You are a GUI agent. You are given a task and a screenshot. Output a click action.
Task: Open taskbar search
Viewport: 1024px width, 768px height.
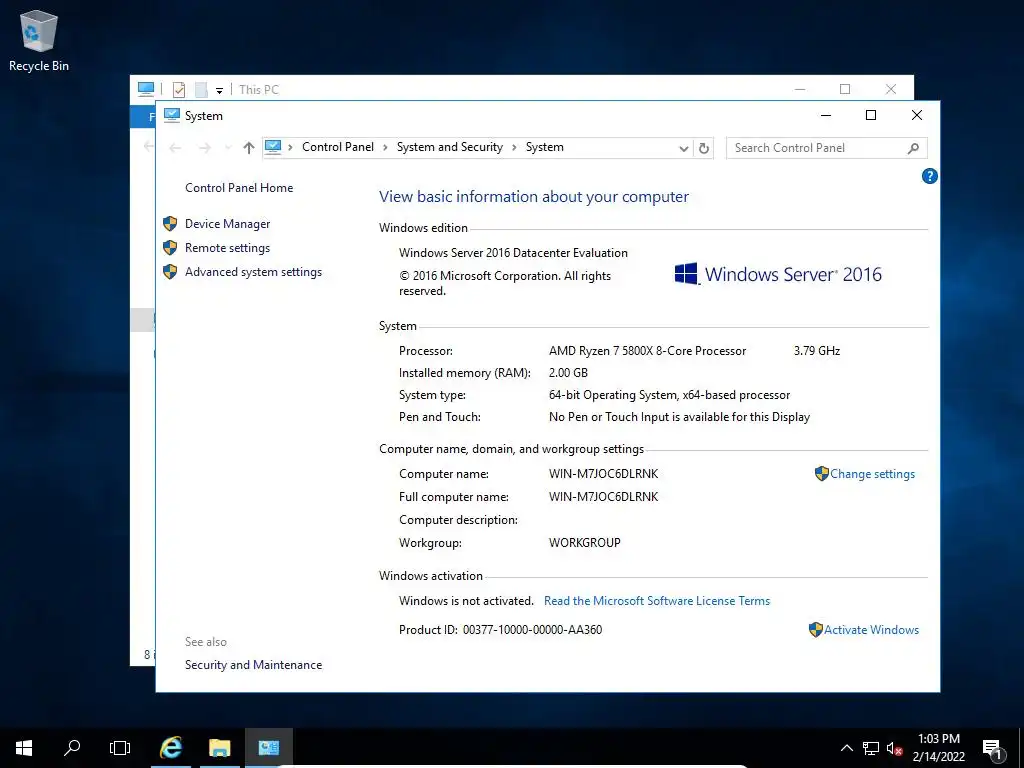point(72,747)
